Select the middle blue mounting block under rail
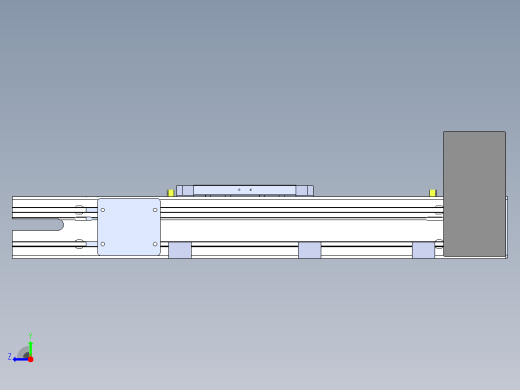The height and width of the screenshot is (390, 520). [310, 250]
